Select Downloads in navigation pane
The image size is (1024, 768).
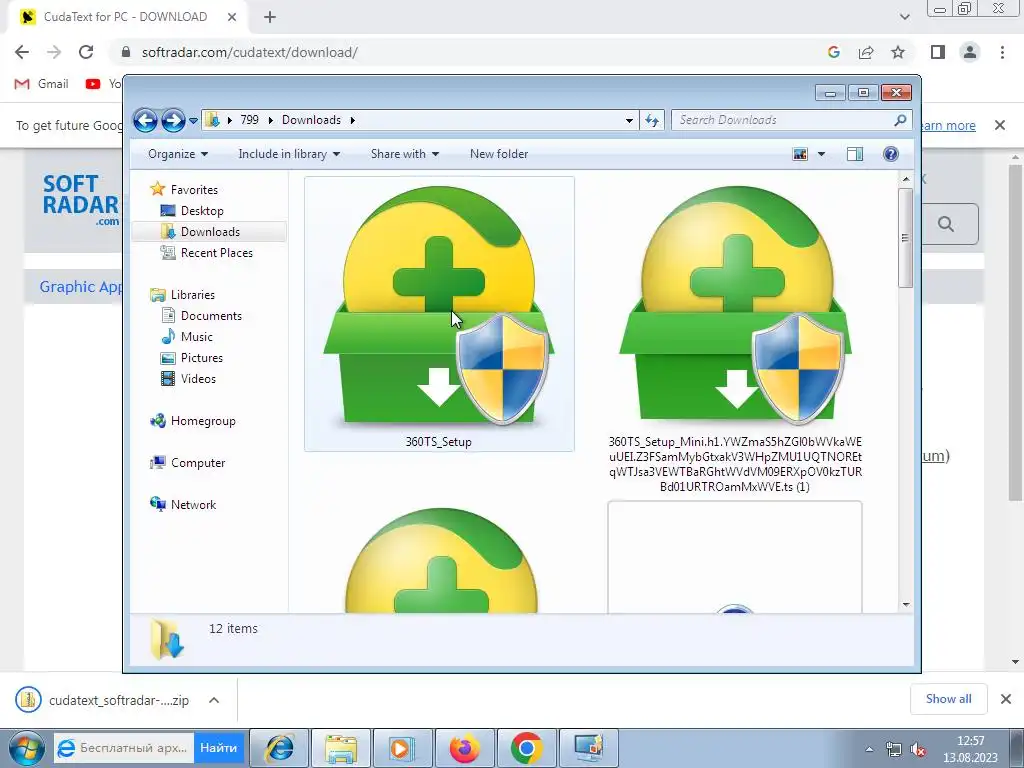209,232
